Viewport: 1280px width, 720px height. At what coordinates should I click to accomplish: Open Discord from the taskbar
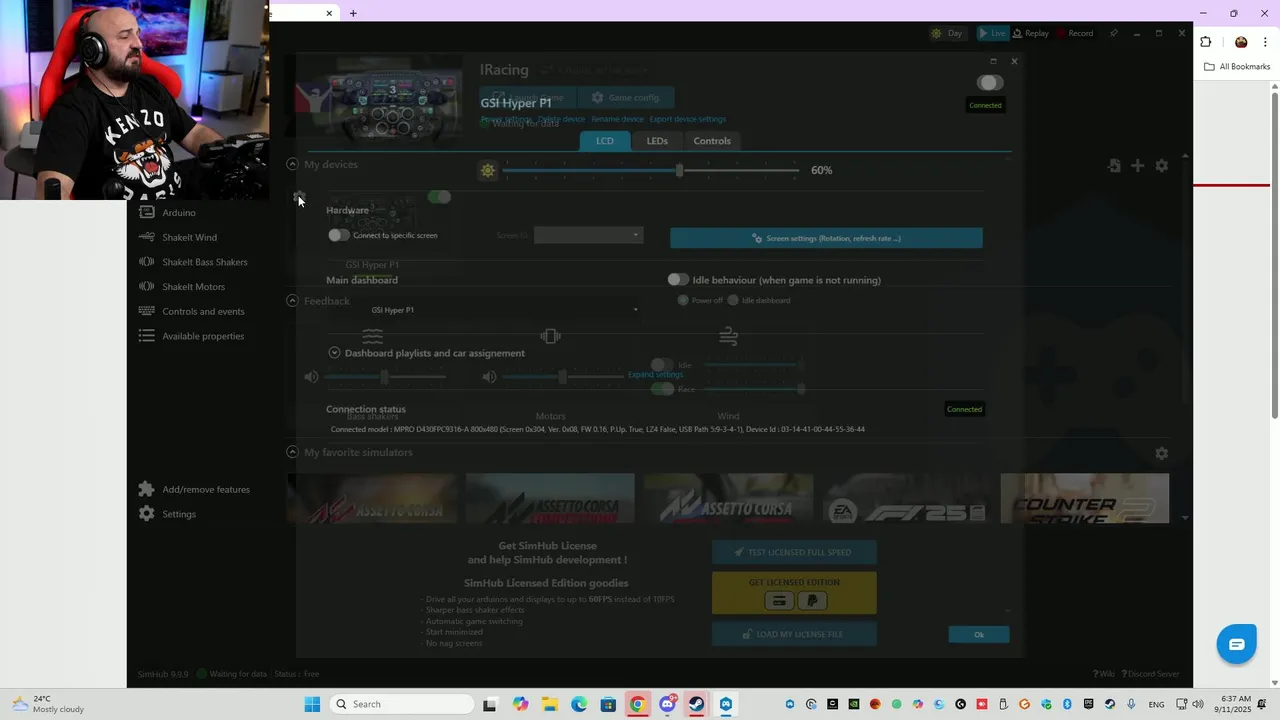click(667, 704)
